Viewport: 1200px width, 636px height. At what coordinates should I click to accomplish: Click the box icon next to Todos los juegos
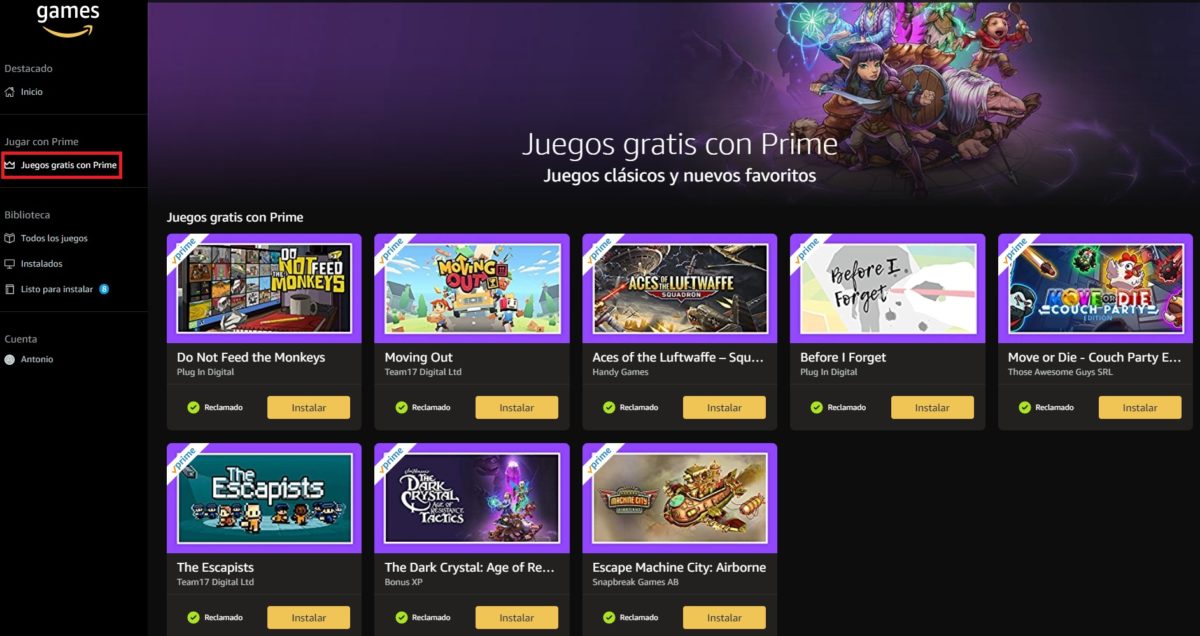[10, 239]
